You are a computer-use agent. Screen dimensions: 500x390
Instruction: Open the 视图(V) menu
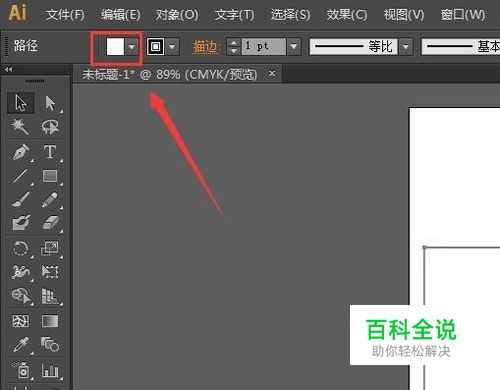tap(404, 15)
